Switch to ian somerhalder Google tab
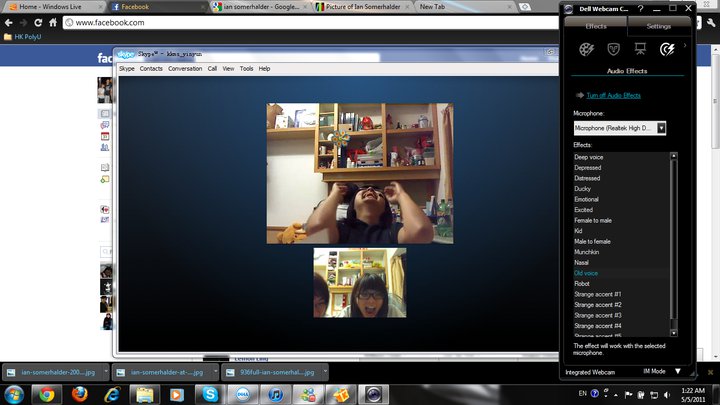Image resolution: width=720 pixels, height=405 pixels. 261,7
